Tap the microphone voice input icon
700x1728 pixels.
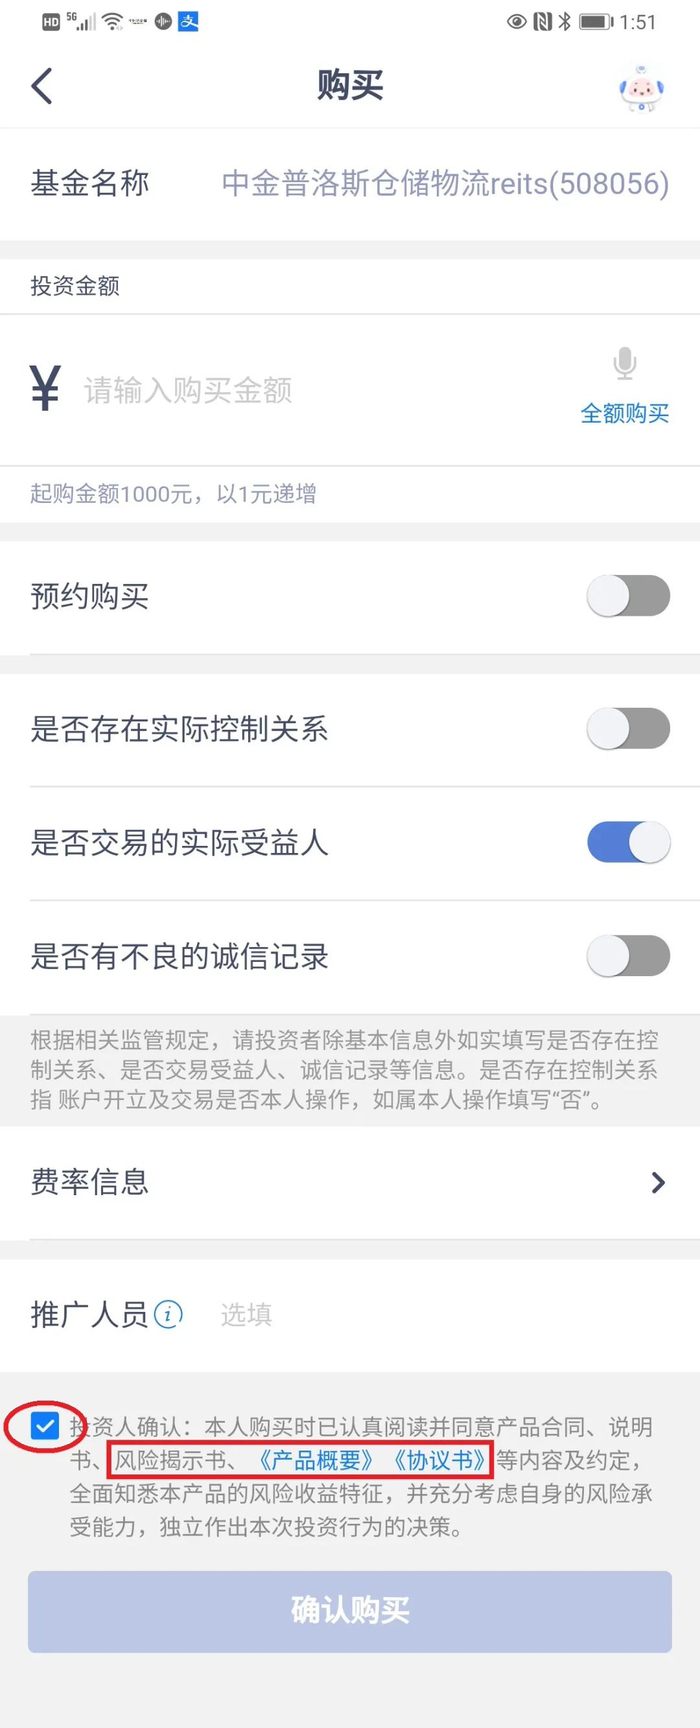625,363
